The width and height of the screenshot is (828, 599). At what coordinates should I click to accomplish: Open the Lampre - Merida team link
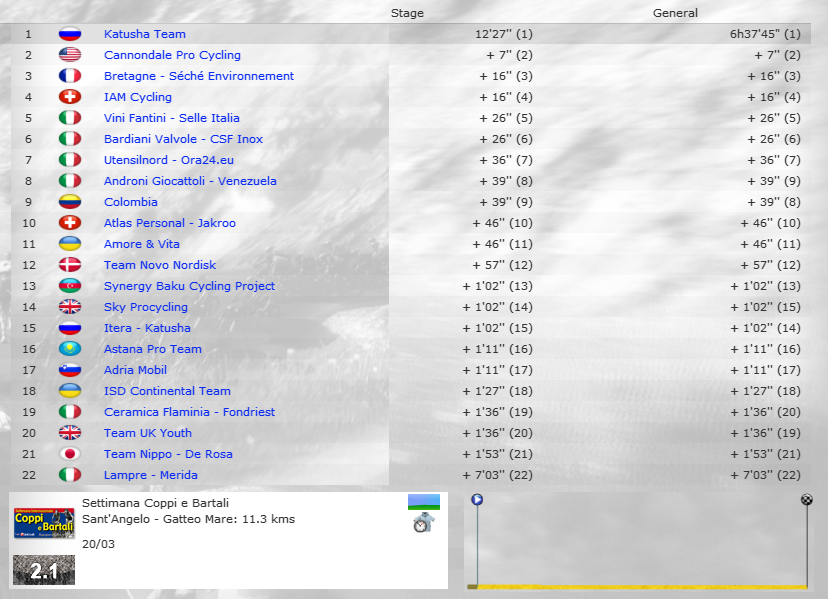(150, 475)
